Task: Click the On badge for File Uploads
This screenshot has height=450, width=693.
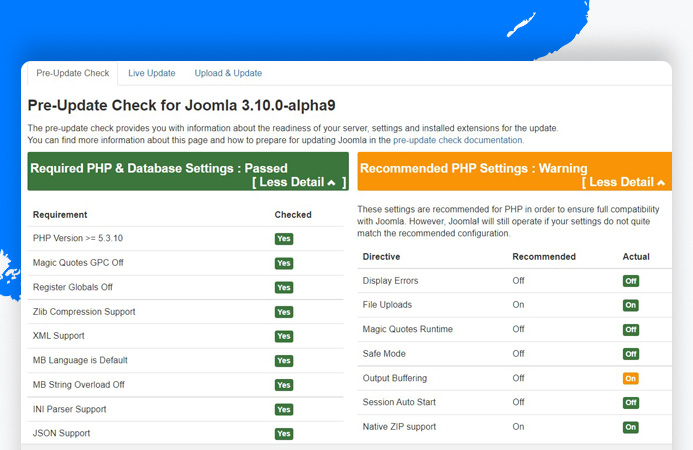Action: click(631, 305)
